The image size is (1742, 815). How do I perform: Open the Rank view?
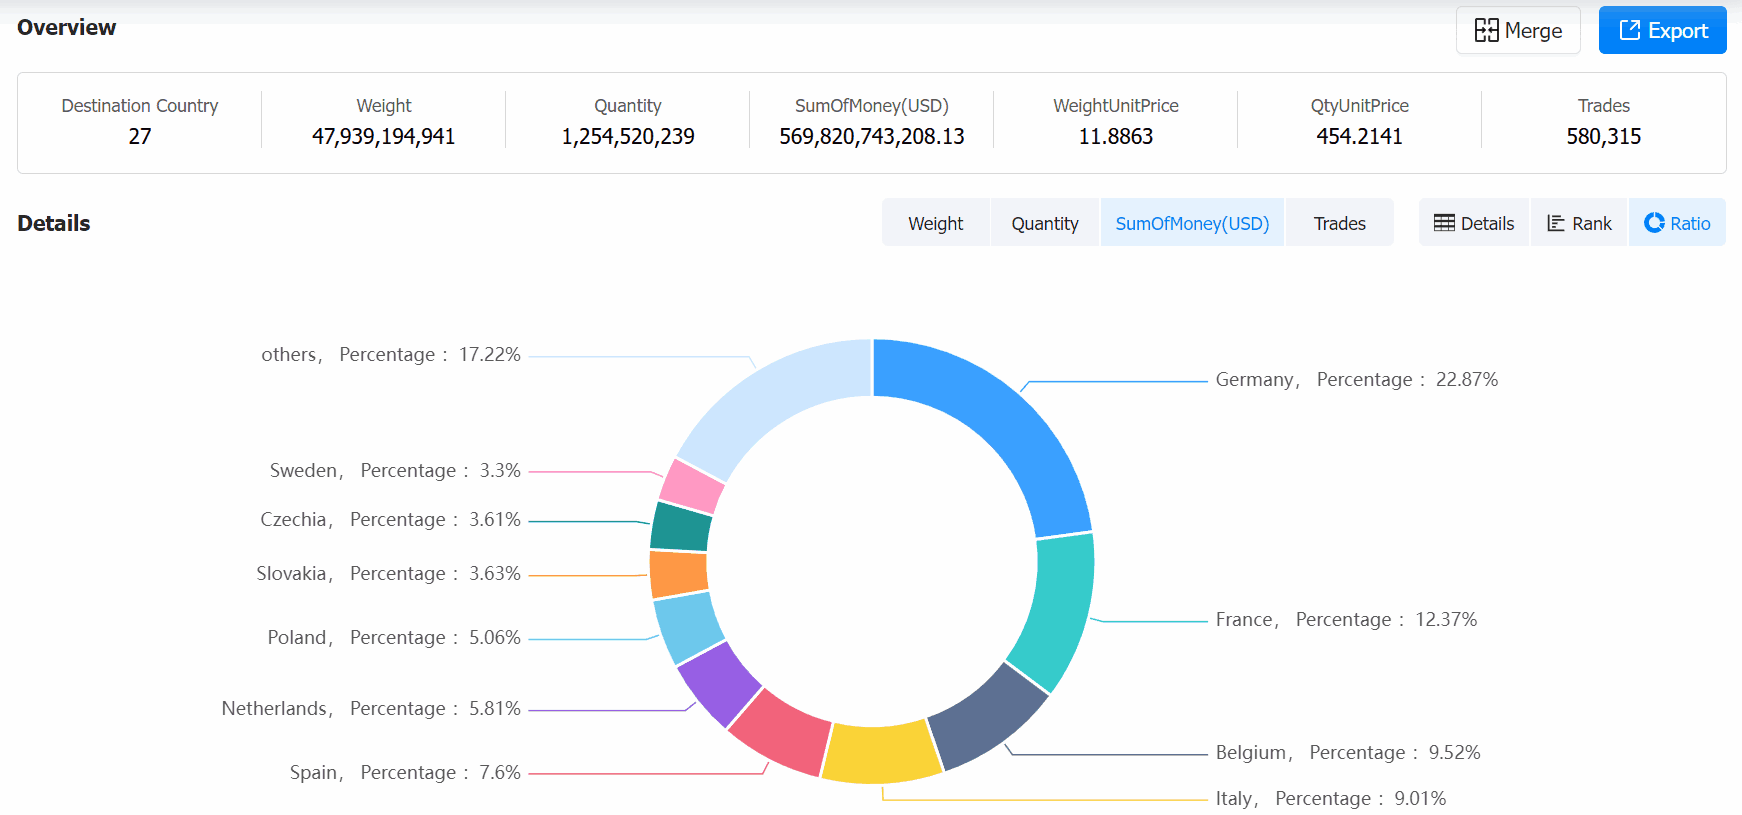click(x=1579, y=223)
